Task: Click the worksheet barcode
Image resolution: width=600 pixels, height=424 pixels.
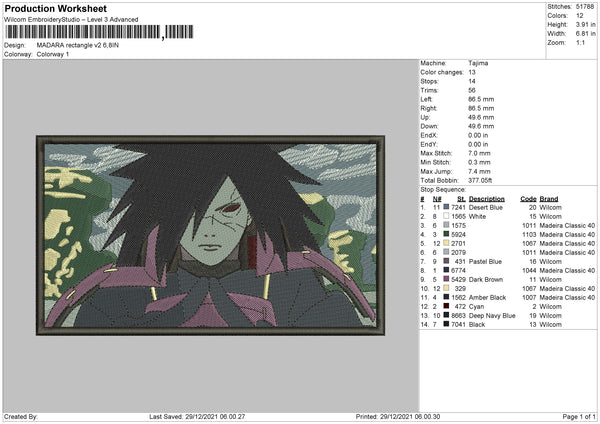Action: click(99, 32)
